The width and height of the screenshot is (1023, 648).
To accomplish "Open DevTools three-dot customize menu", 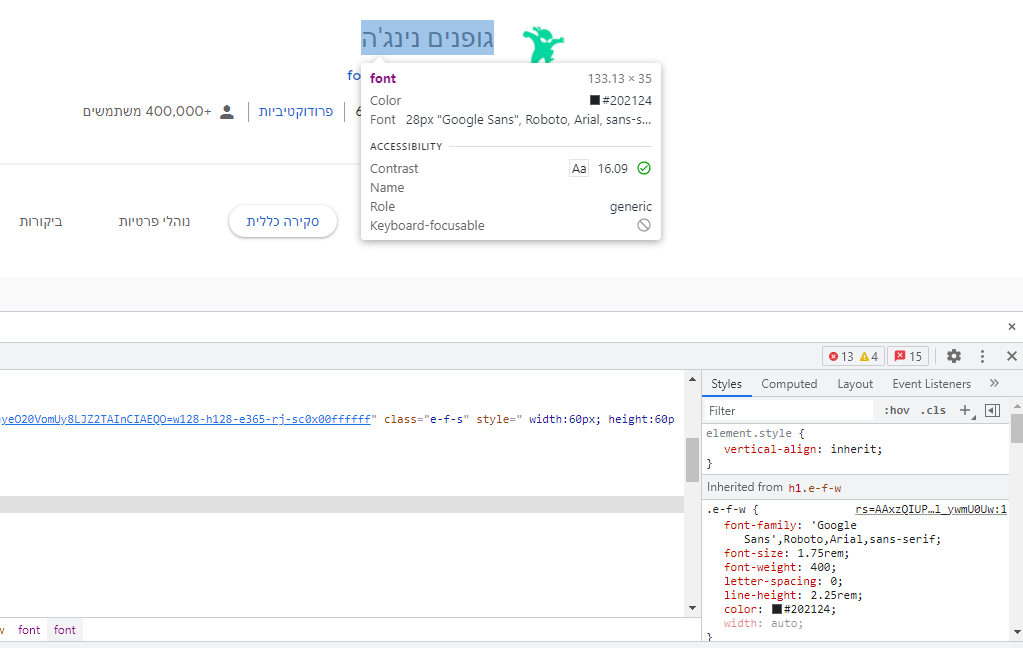I will (x=982, y=356).
